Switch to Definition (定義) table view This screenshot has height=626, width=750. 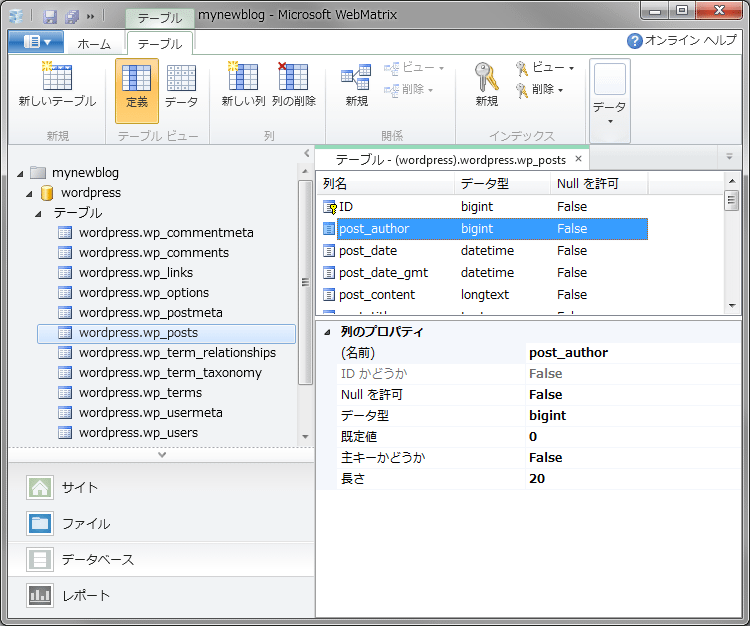pos(137,90)
